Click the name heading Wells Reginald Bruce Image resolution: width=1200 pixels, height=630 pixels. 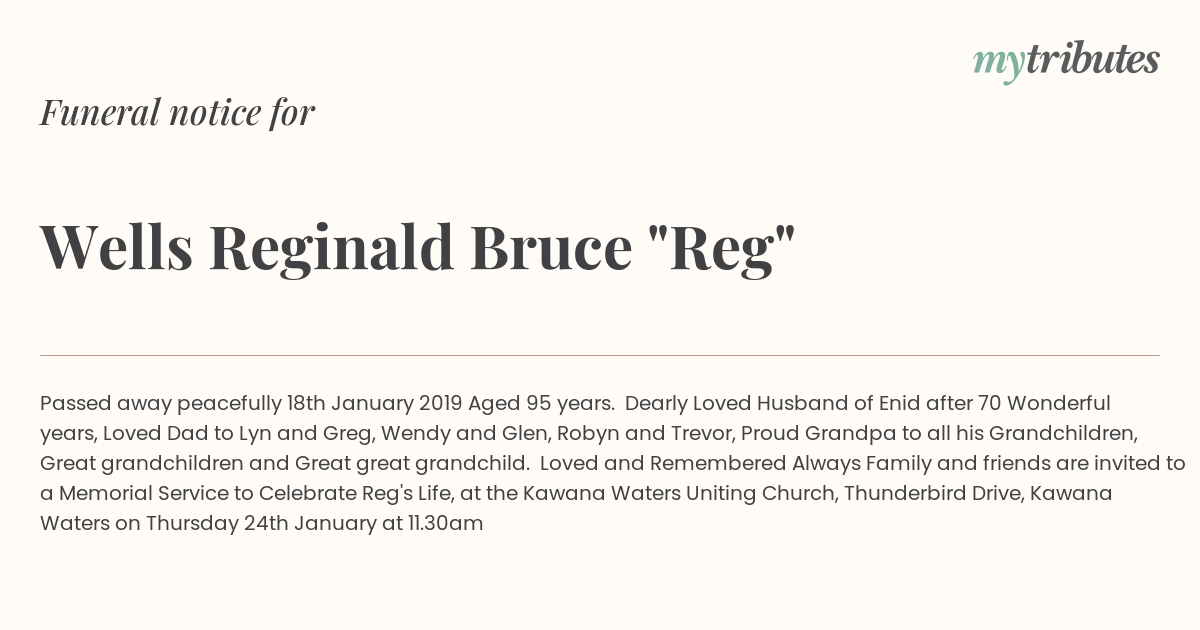click(x=336, y=247)
